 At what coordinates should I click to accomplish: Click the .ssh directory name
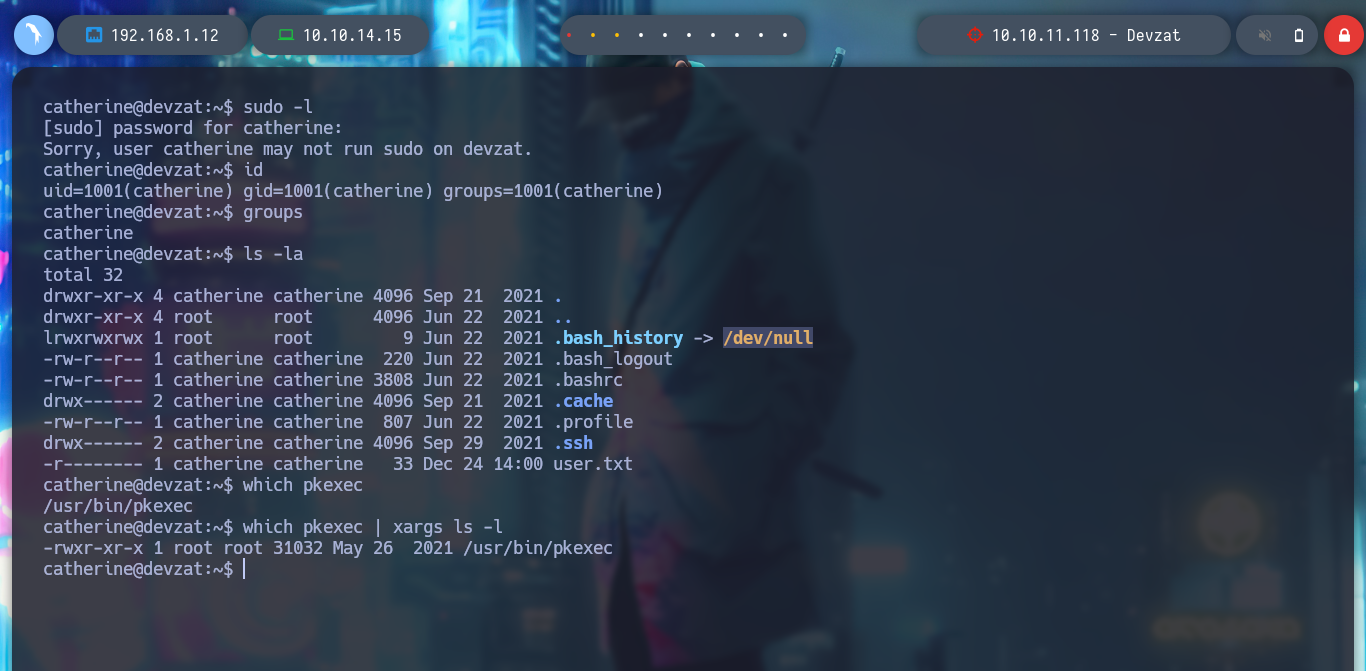tap(573, 443)
